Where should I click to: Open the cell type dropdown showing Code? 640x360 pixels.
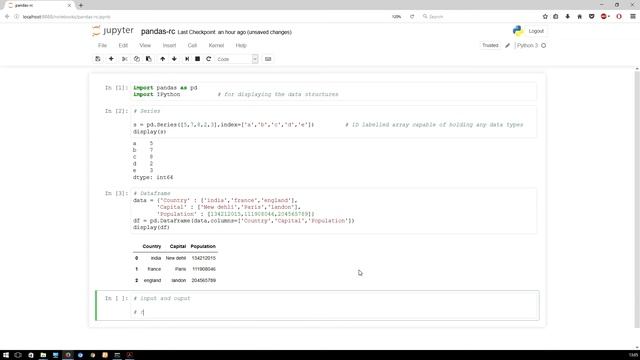click(x=237, y=59)
